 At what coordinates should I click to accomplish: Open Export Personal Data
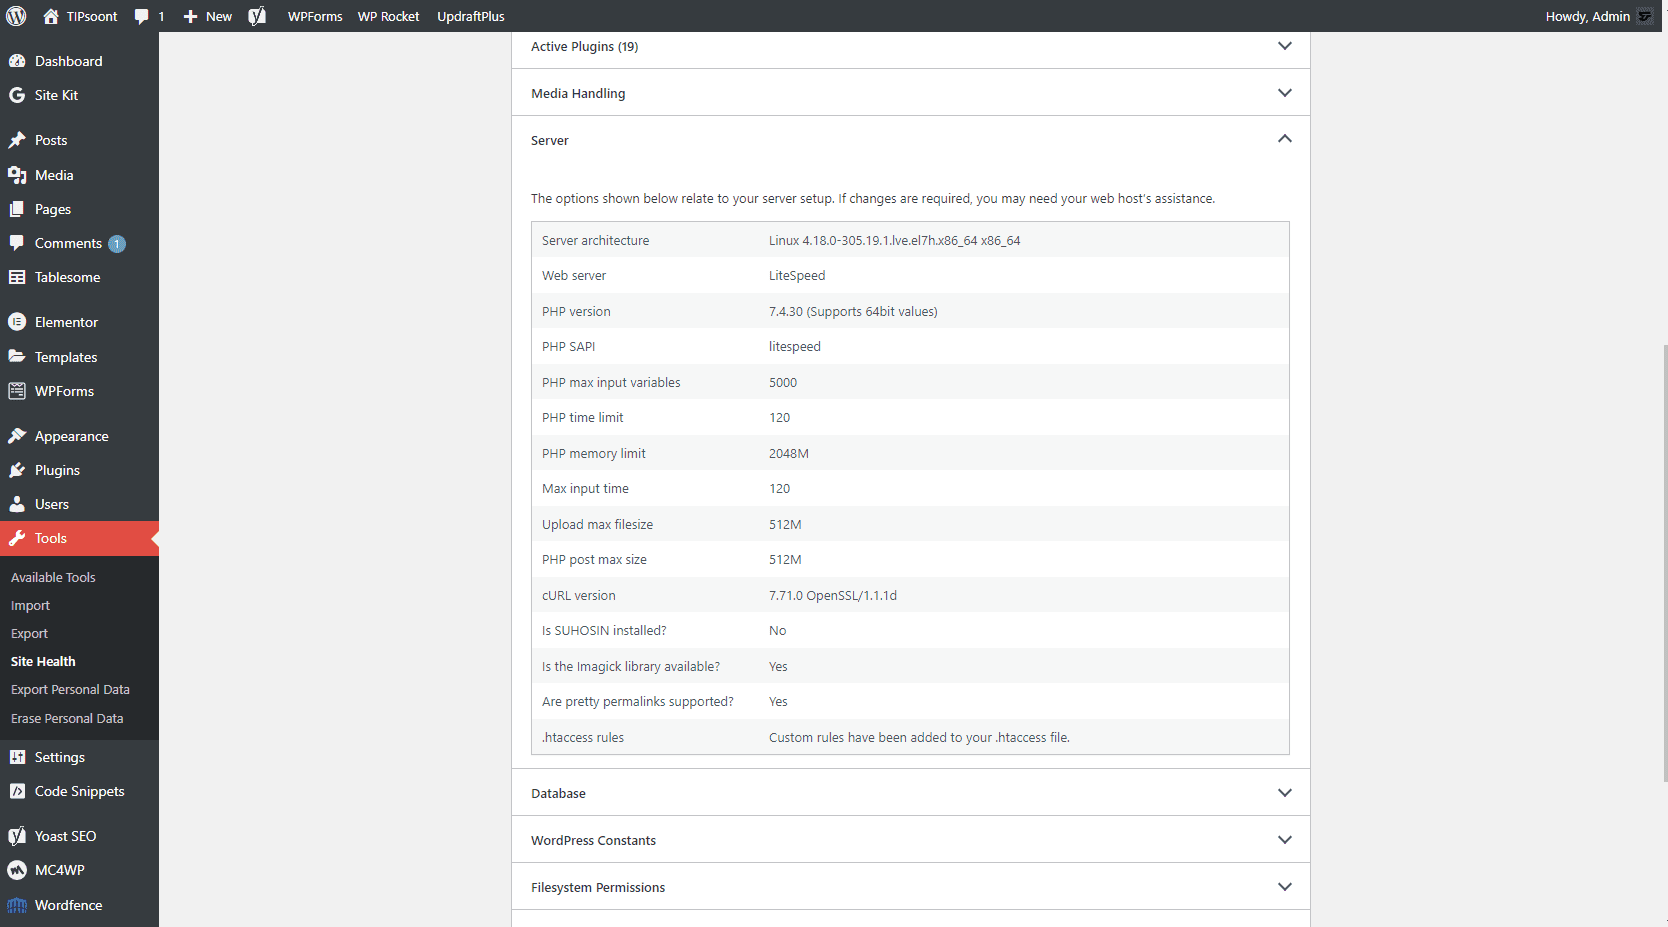pyautogui.click(x=70, y=689)
